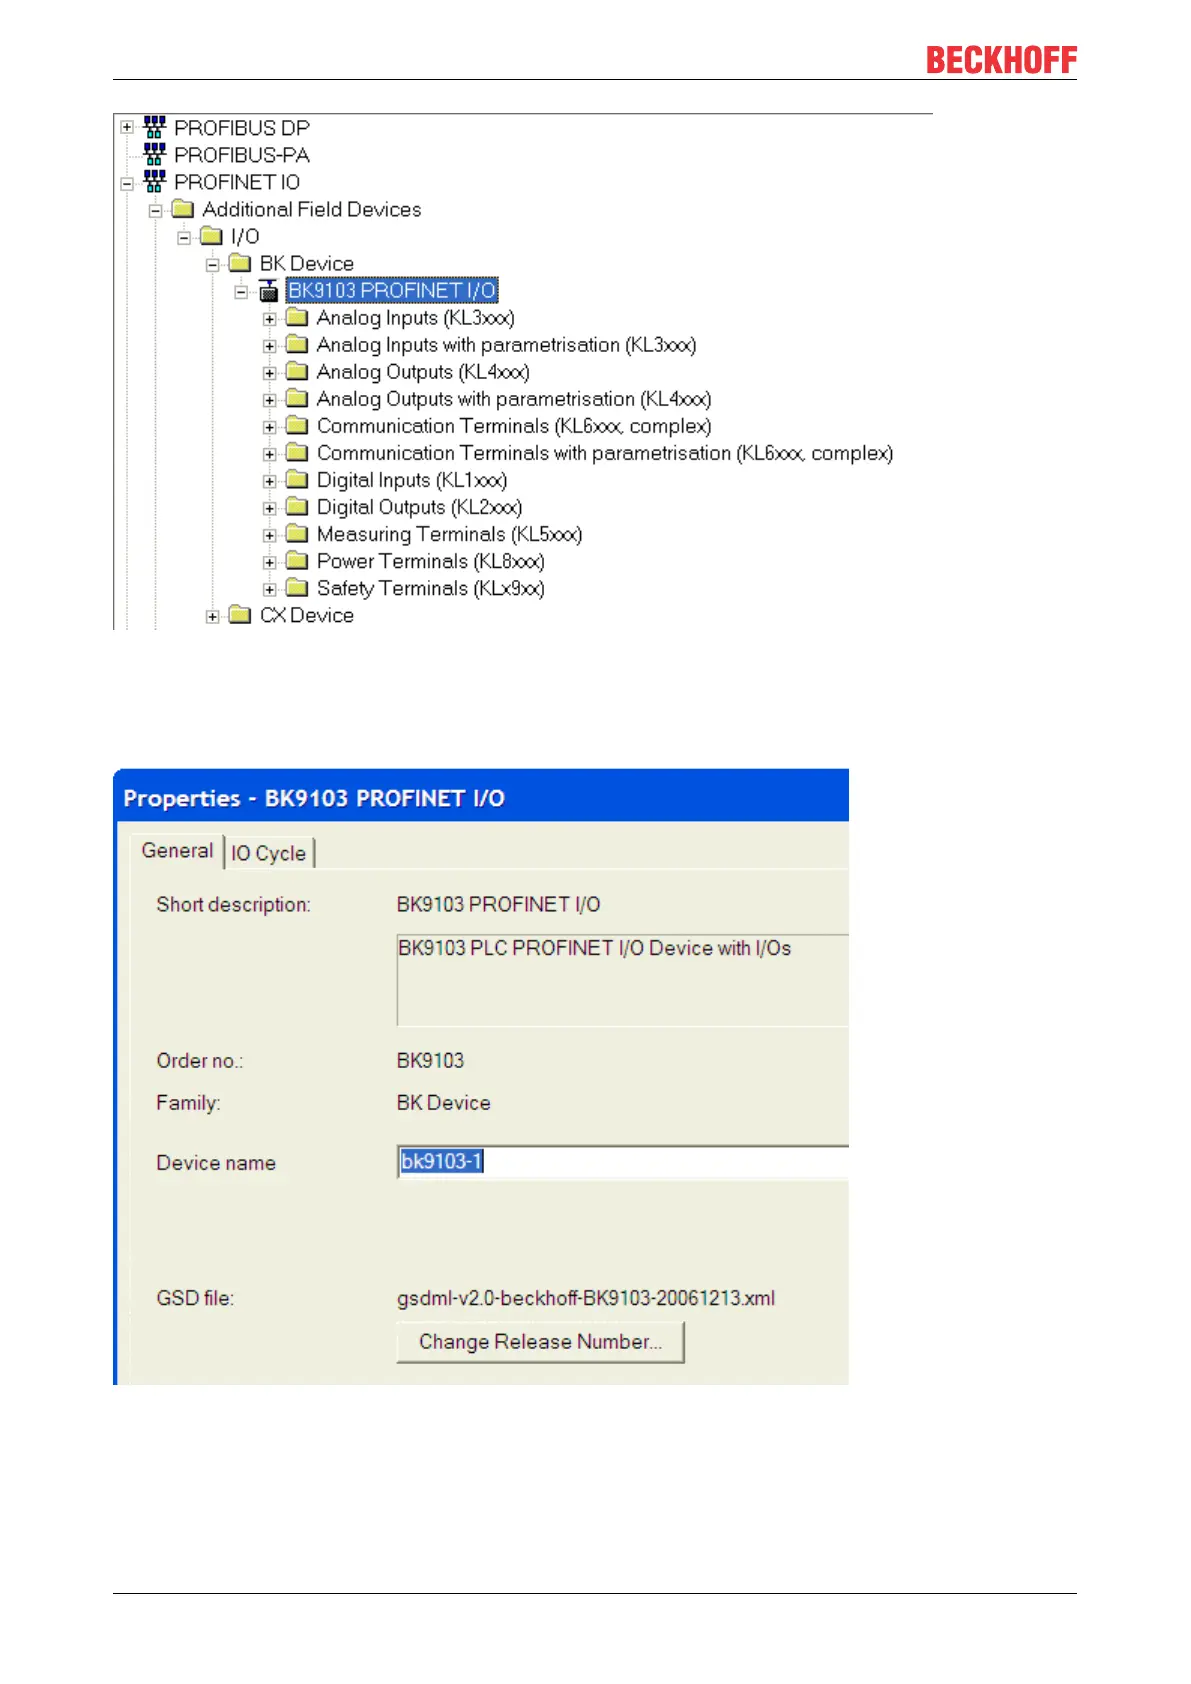
Task: Click the PROFIBUS DP network icon
Action: pos(154,127)
